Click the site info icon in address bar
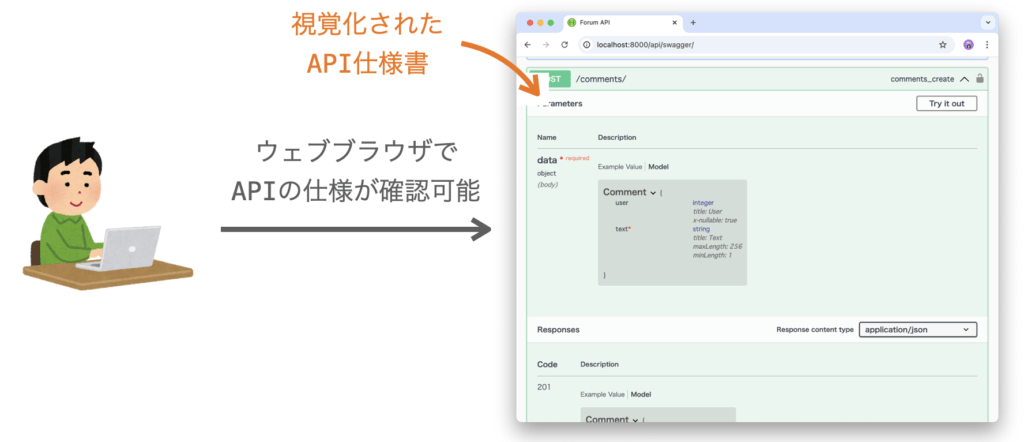Image resolution: width=1024 pixels, height=442 pixels. [x=586, y=45]
